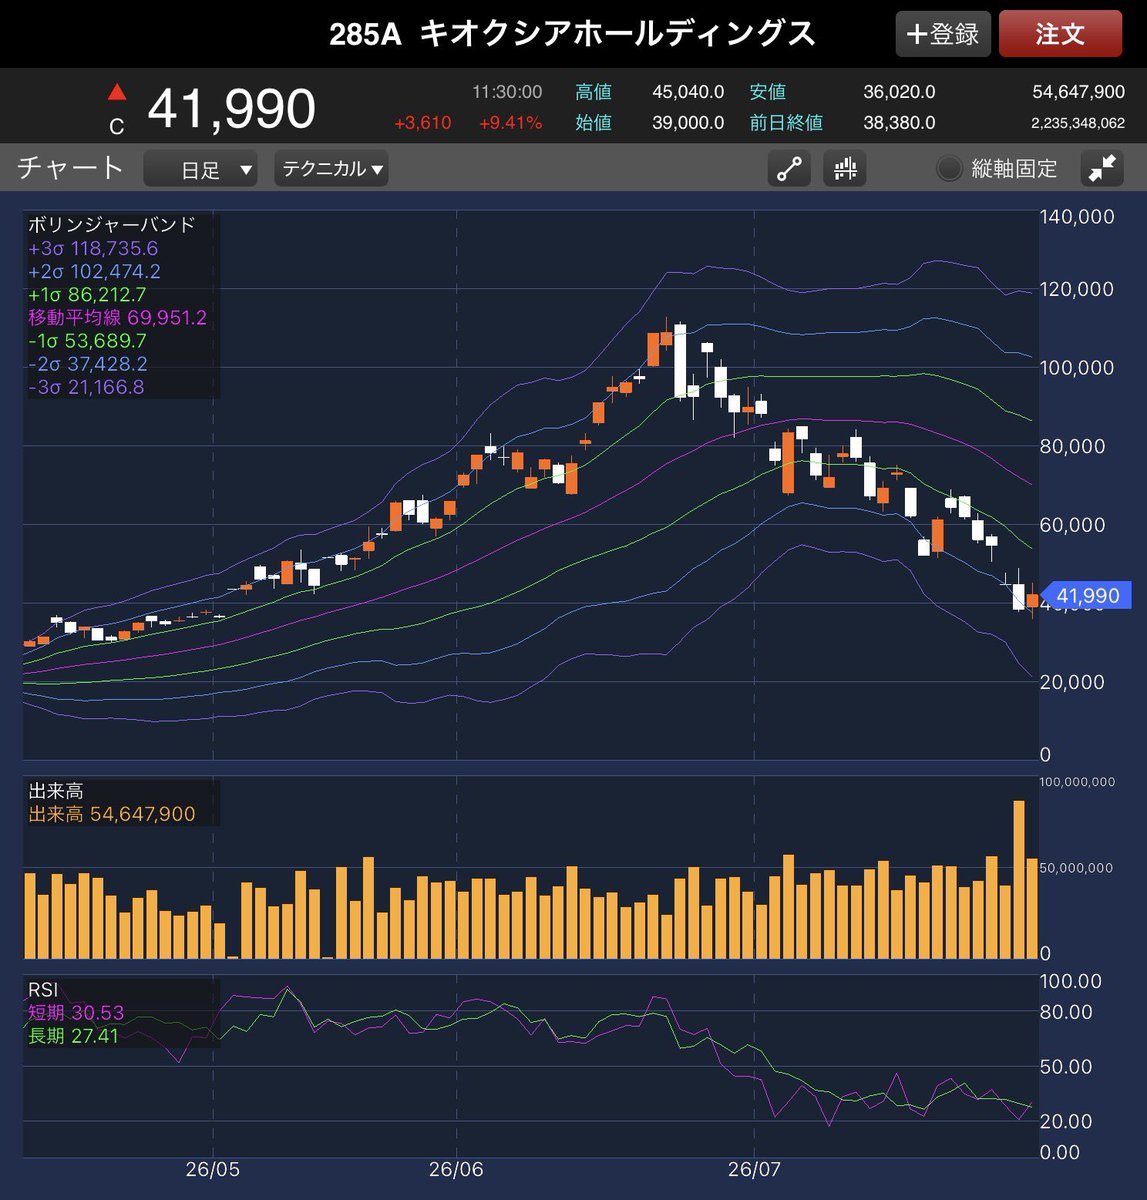Tap the red up-arrow price indicator
The image size is (1147, 1200).
[117, 93]
